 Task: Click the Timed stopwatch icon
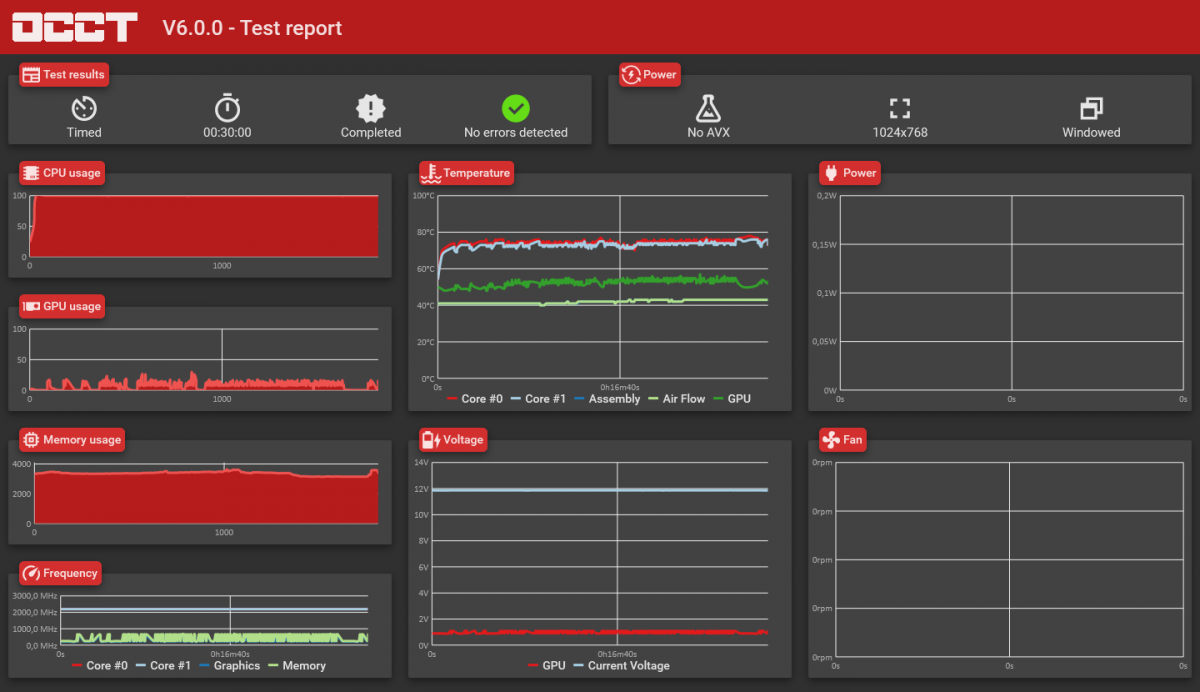[84, 108]
